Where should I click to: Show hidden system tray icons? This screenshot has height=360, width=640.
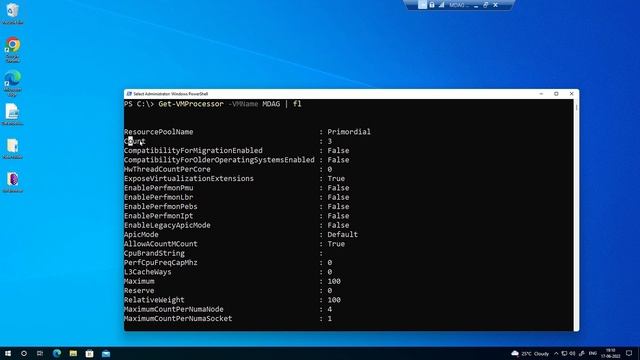click(556, 353)
